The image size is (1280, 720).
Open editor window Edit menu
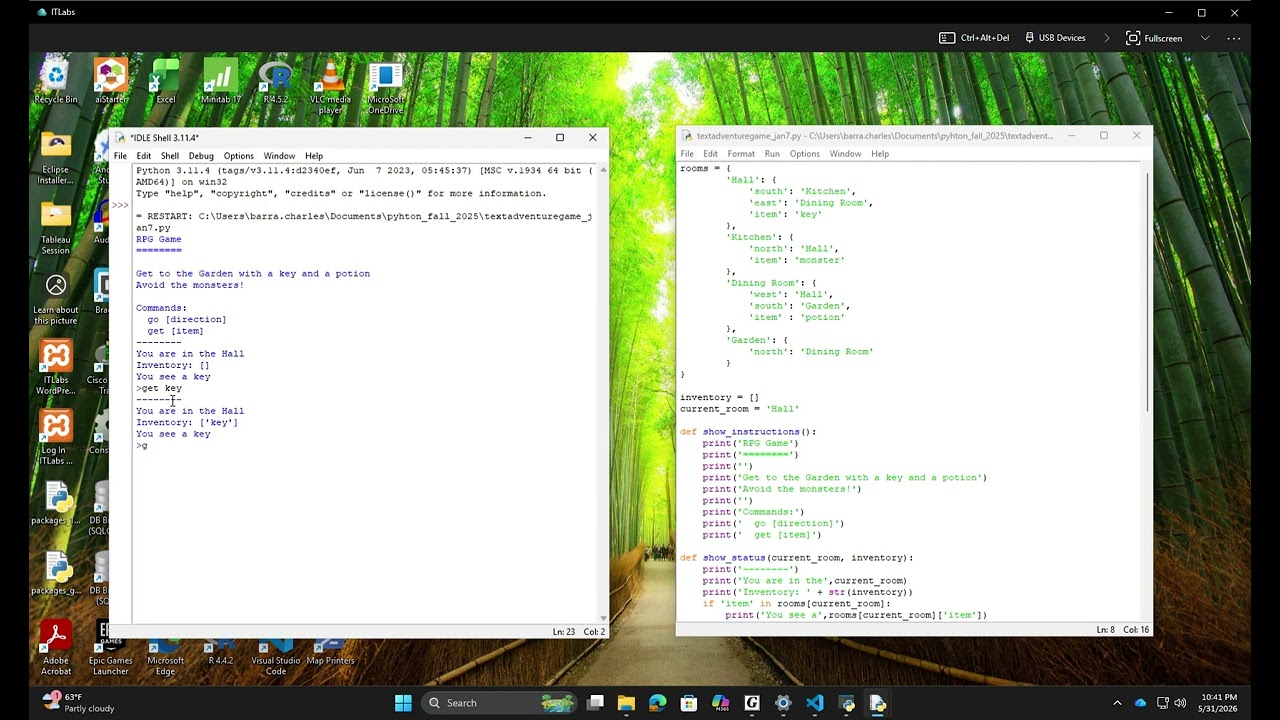click(710, 154)
